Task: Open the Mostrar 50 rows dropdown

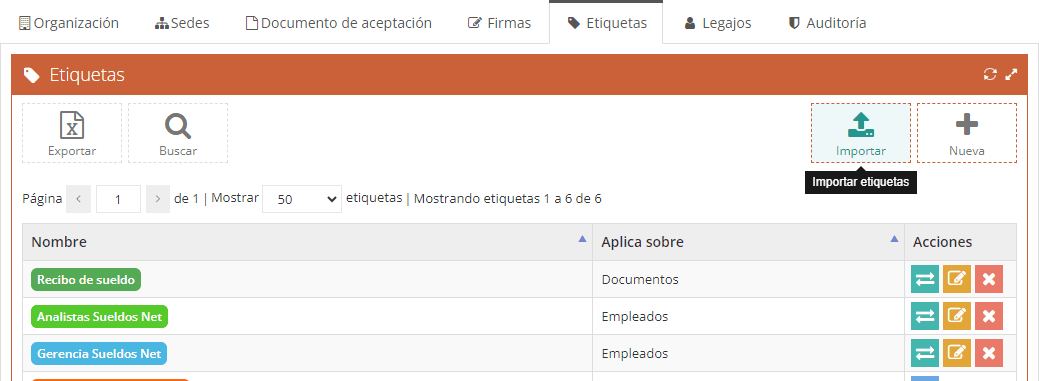Action: [302, 199]
